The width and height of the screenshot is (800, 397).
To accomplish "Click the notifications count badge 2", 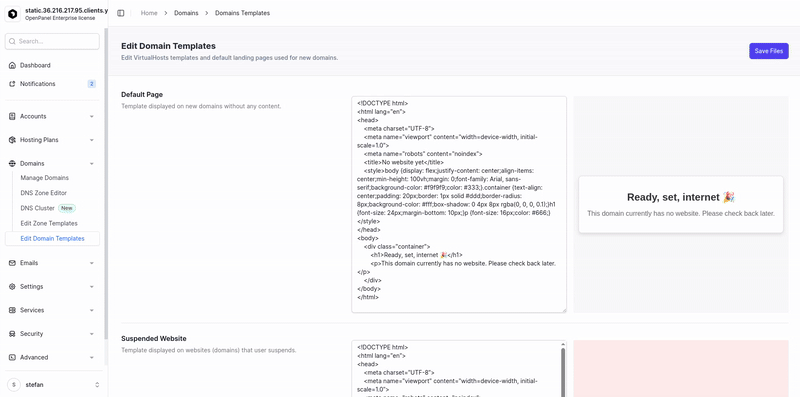I will pyautogui.click(x=91, y=84).
